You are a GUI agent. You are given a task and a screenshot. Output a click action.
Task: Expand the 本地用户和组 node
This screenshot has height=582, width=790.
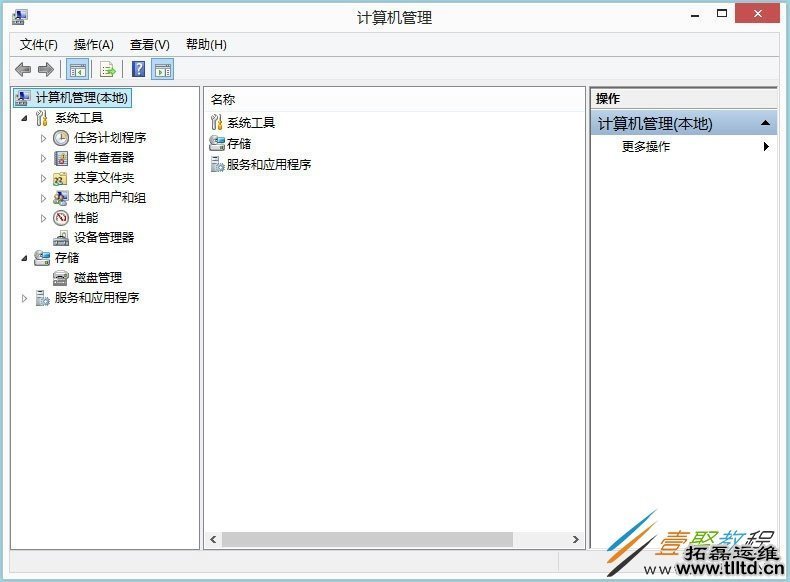43,199
